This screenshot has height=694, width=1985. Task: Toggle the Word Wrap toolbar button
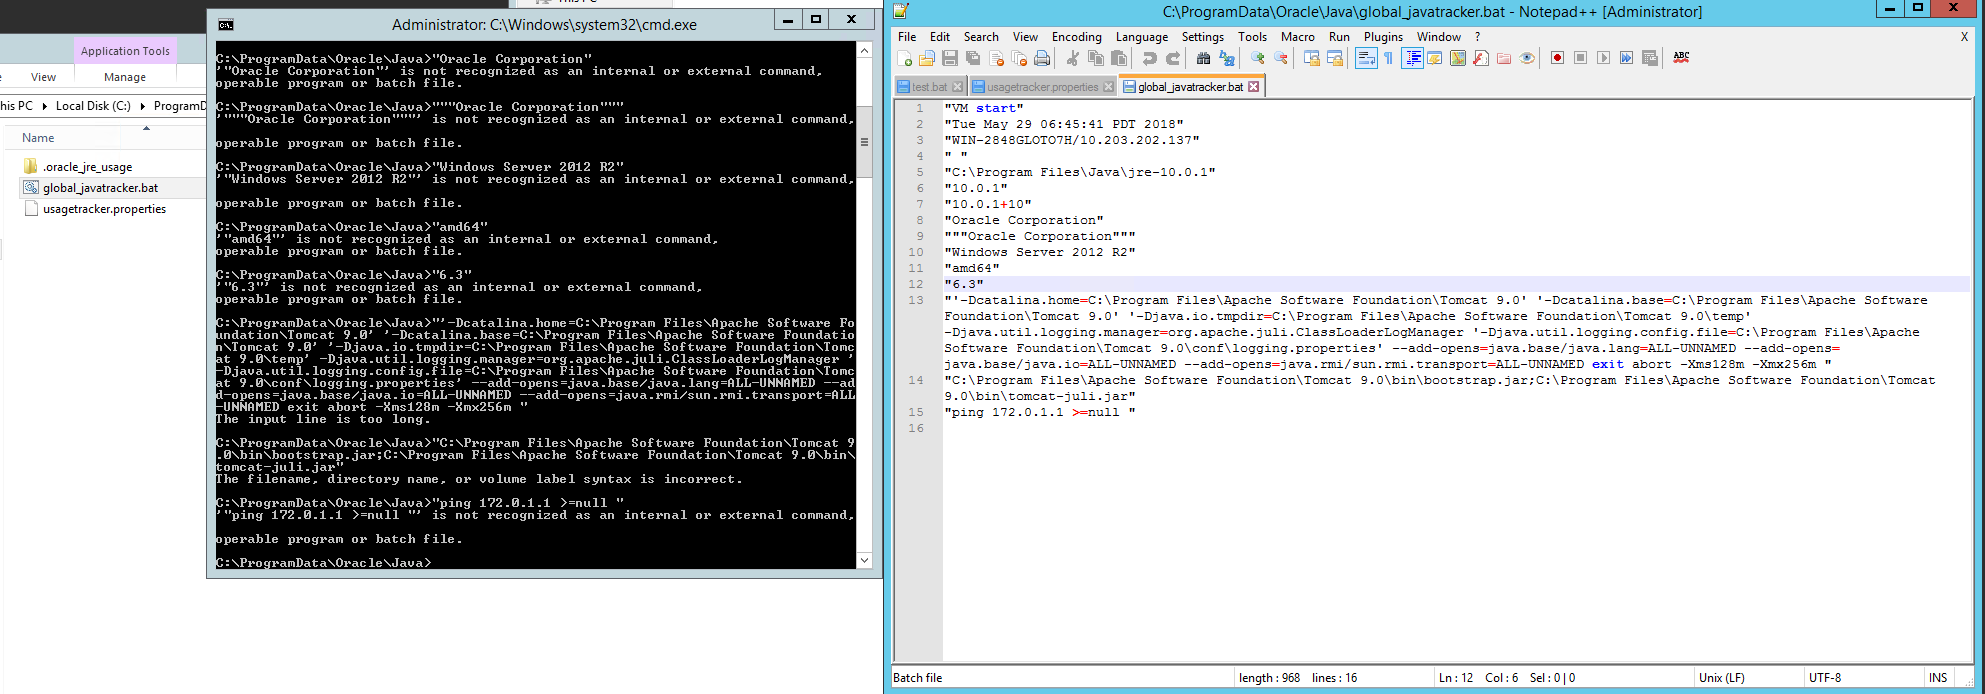tap(1366, 59)
